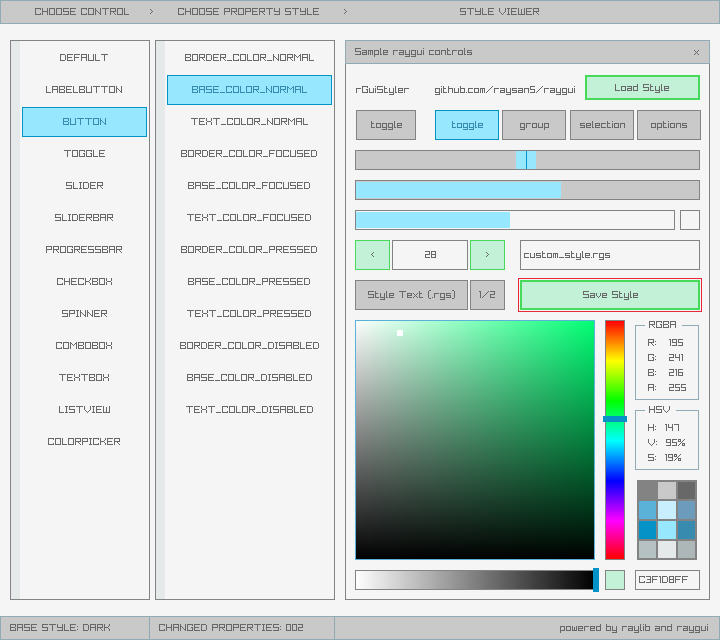Click the custom_style.rgs text field
Viewport: 720px width, 640px height.
(609, 255)
